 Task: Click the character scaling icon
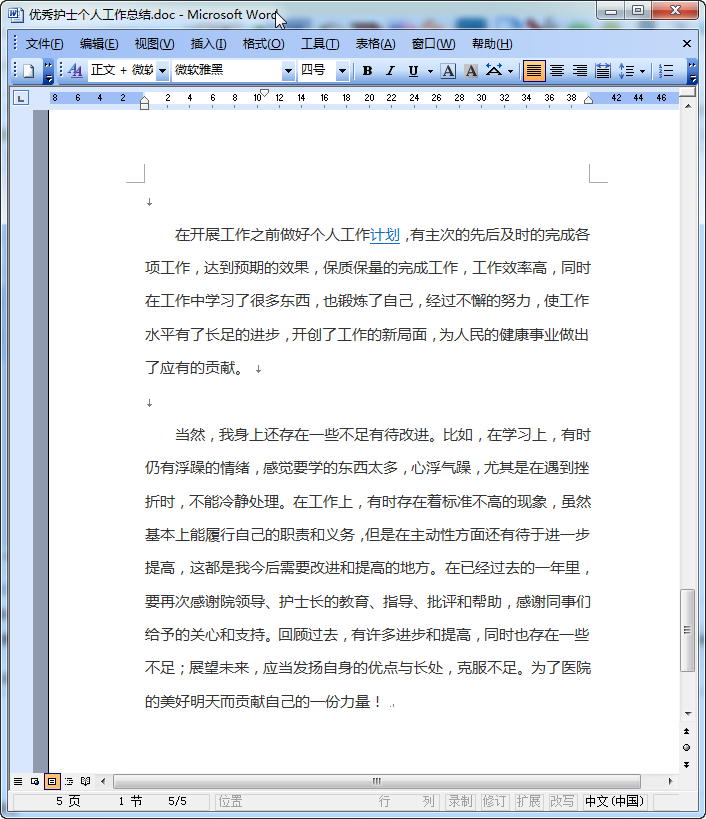(494, 71)
